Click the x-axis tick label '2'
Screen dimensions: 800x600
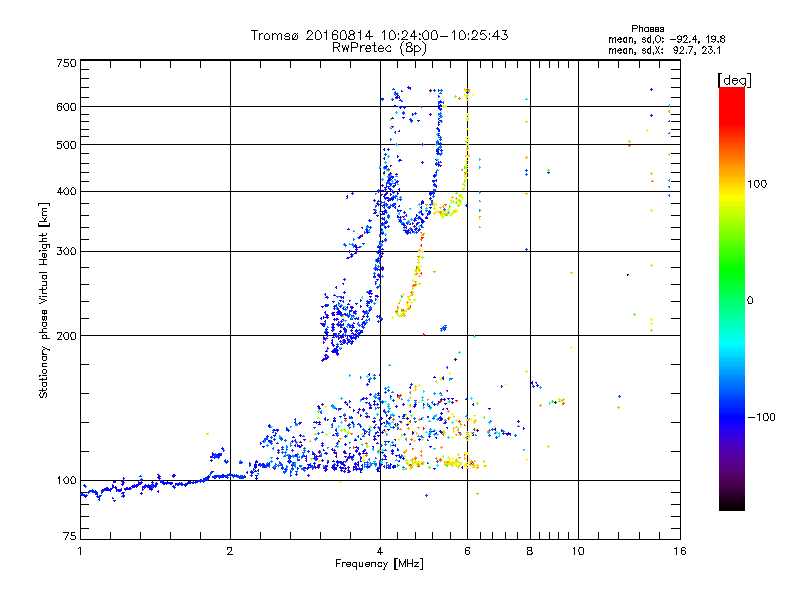coord(230,551)
